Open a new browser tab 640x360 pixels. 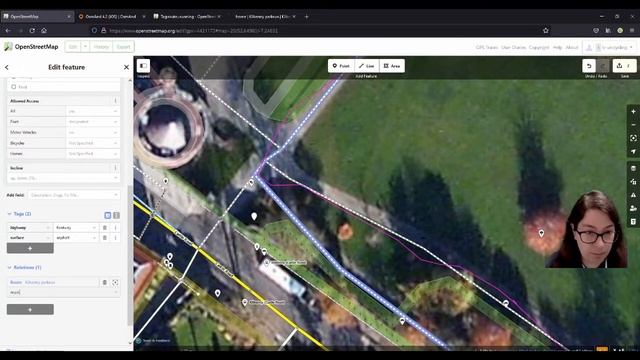[x=307, y=17]
